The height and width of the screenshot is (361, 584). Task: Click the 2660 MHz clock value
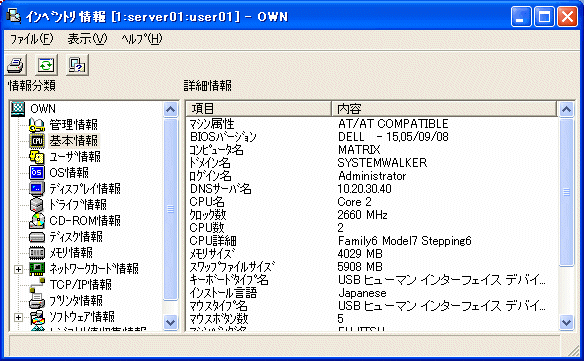(x=362, y=215)
